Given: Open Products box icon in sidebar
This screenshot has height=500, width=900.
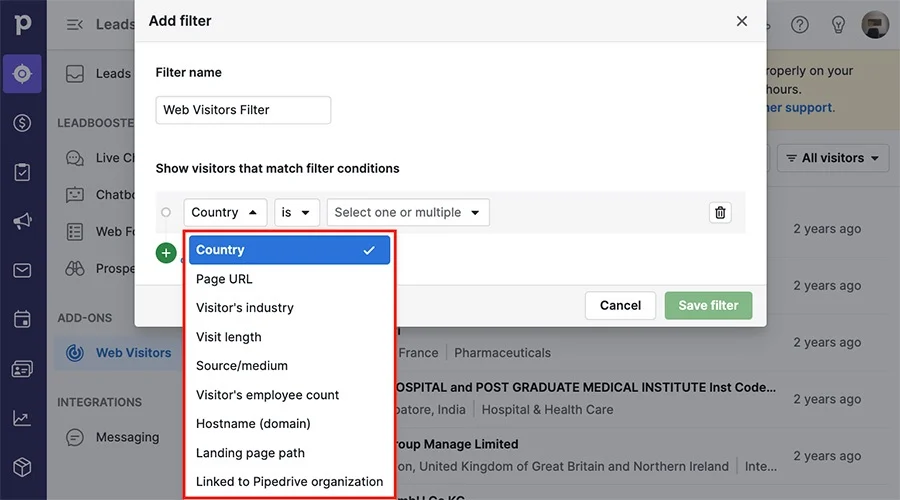Looking at the screenshot, I should [22, 467].
